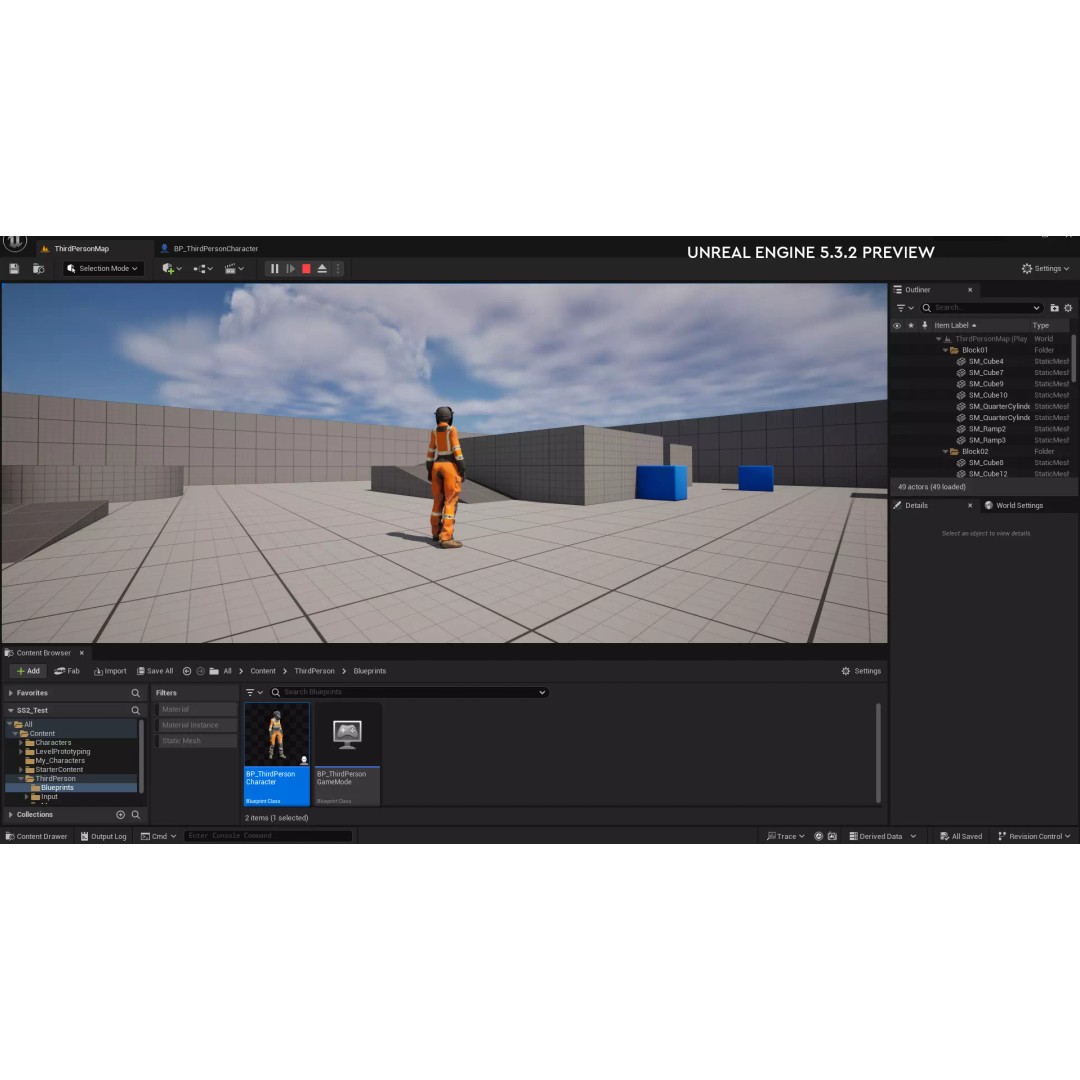This screenshot has height=1080, width=1080.
Task: Open the editor Settings menu at top right
Action: click(x=1045, y=269)
